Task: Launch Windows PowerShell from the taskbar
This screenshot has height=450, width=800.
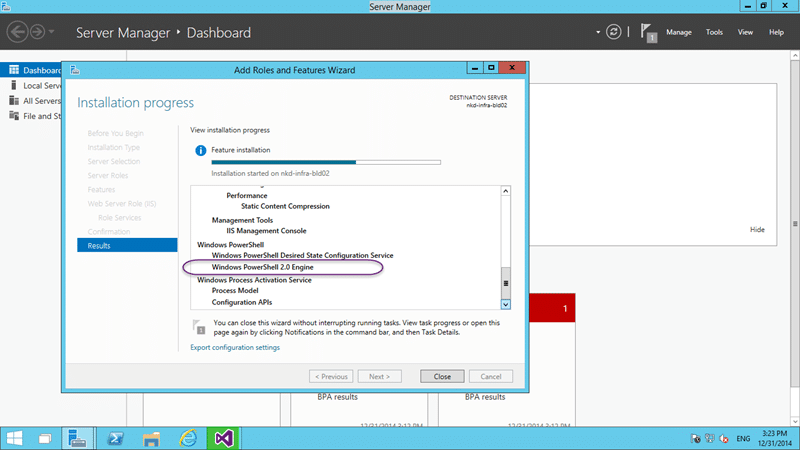Action: 115,438
